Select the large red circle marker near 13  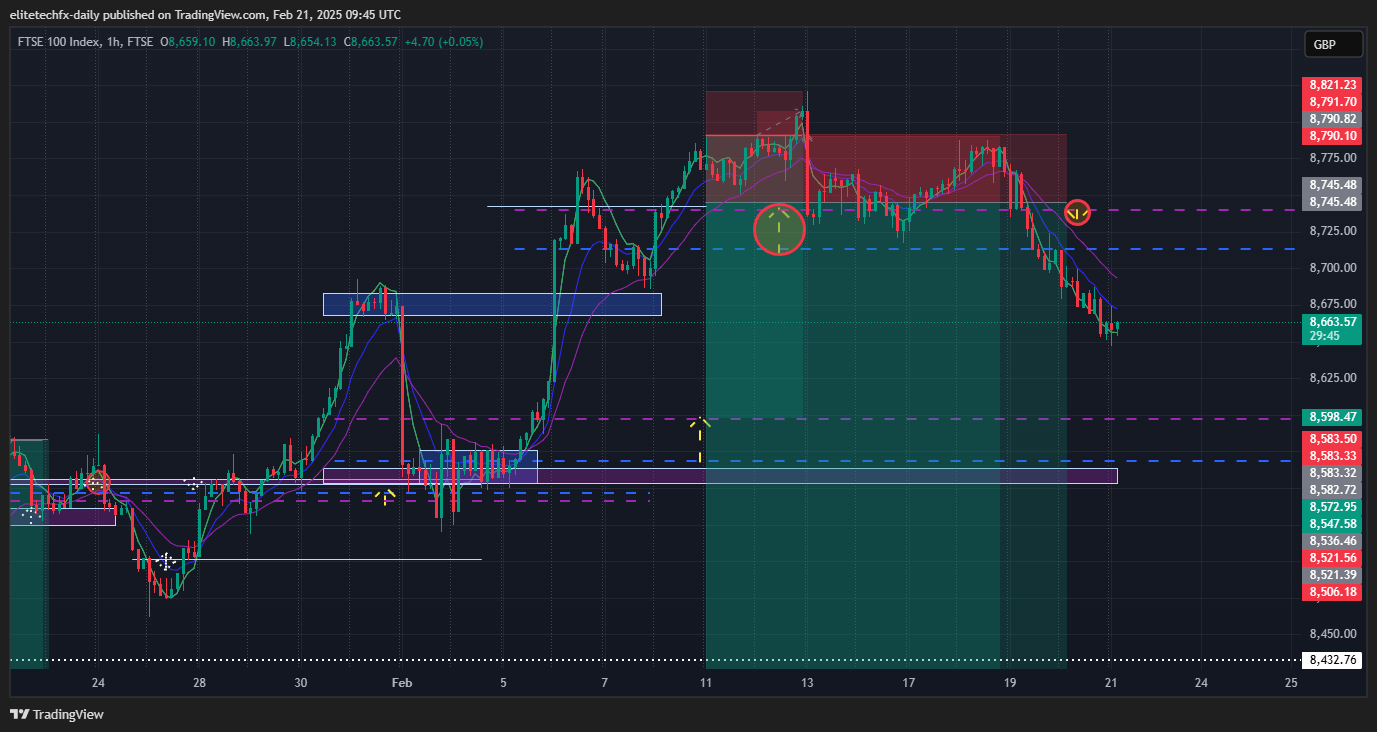point(779,229)
